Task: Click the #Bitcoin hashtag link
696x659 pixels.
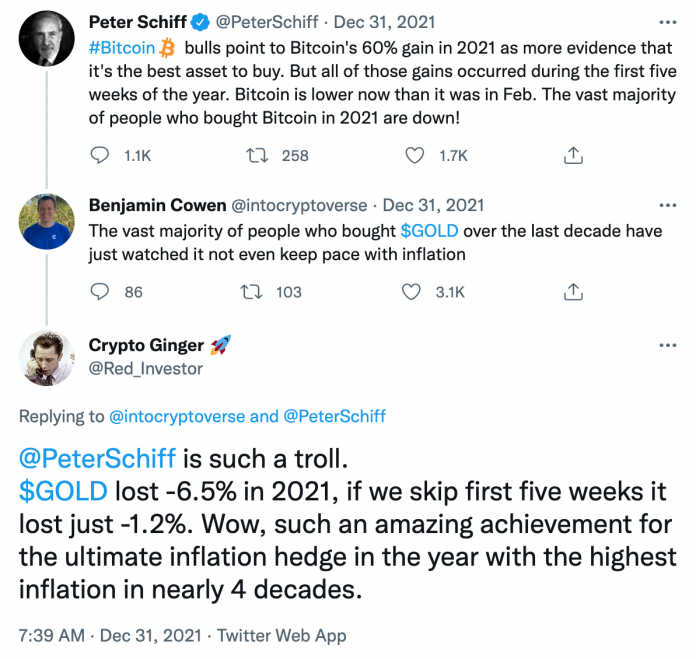Action: click(x=121, y=47)
